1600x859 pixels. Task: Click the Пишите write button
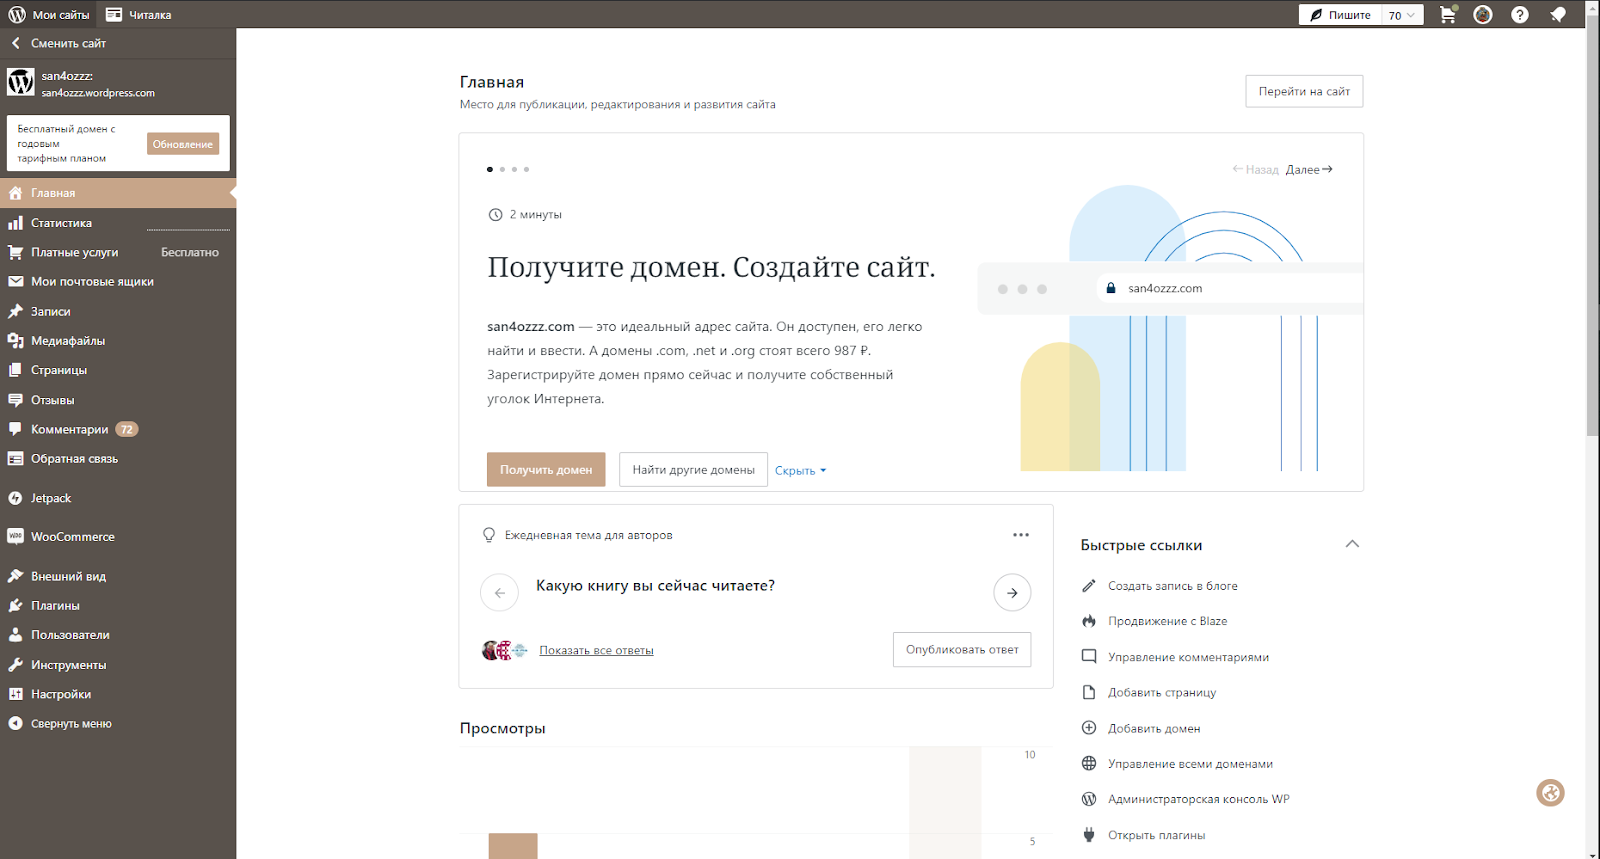click(x=1340, y=15)
